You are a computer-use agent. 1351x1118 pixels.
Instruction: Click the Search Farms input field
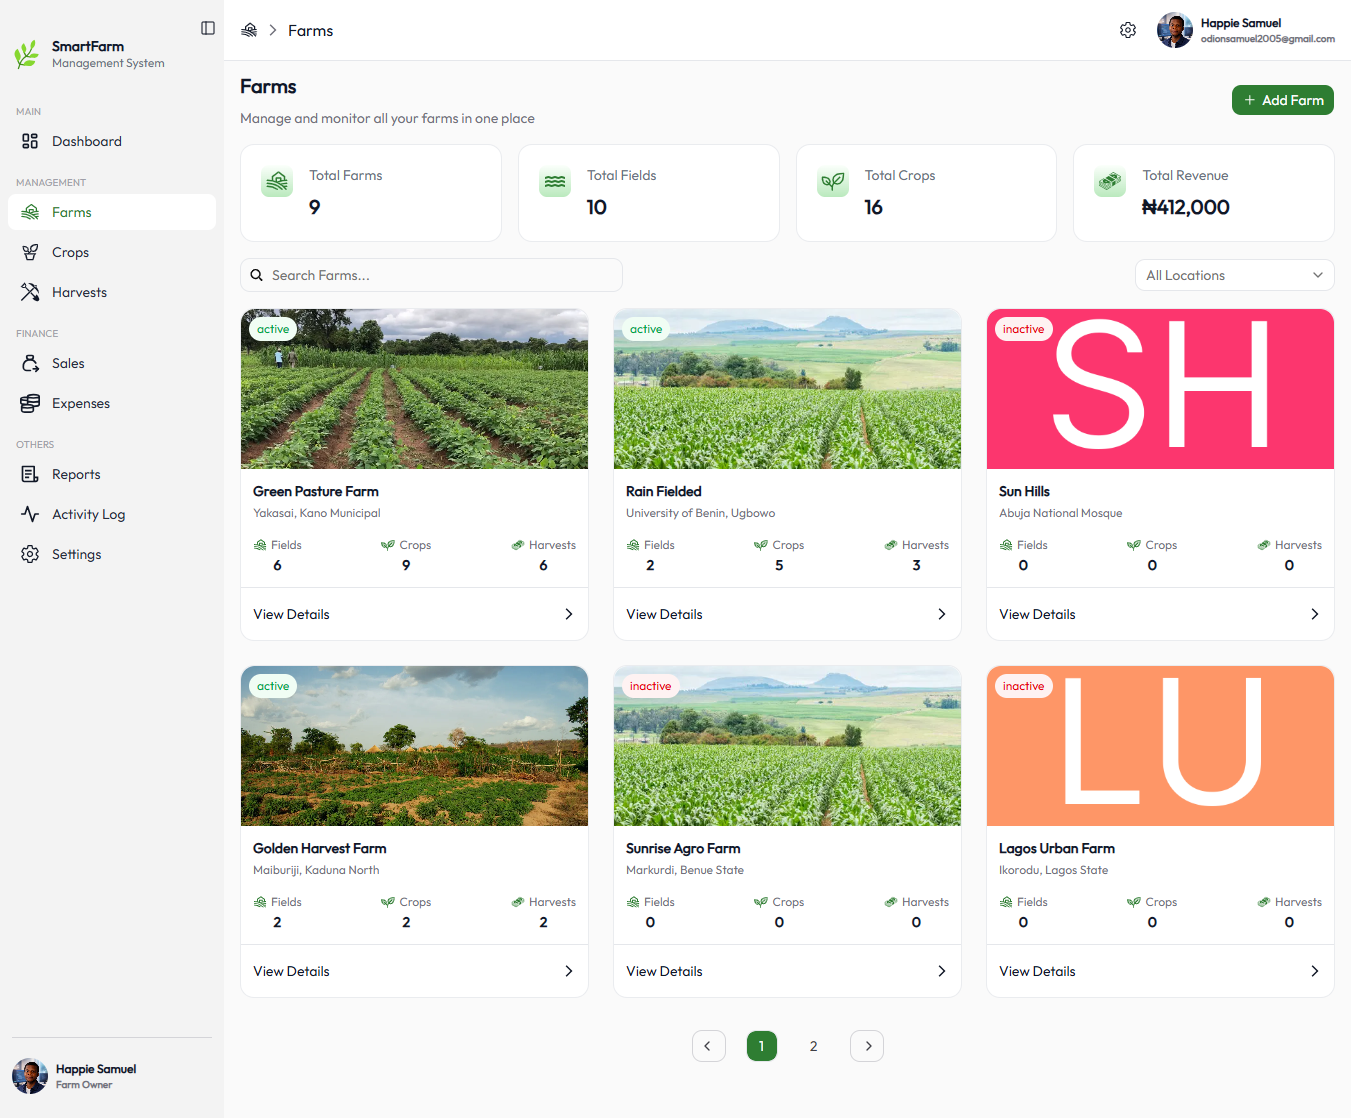pos(431,275)
